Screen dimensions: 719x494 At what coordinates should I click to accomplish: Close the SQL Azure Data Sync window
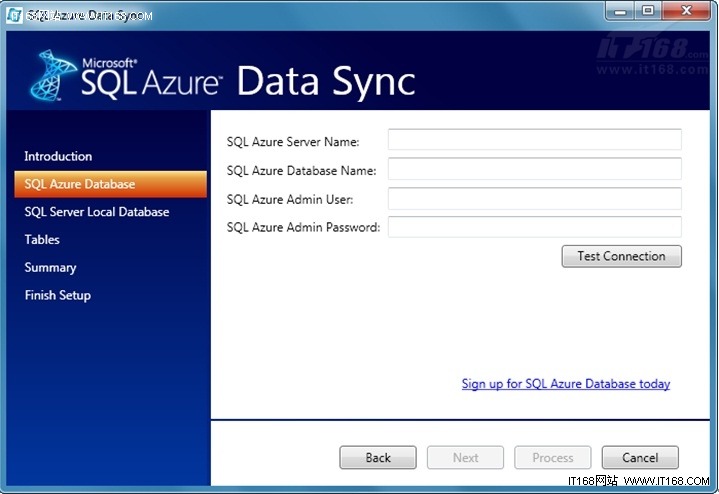tap(686, 11)
